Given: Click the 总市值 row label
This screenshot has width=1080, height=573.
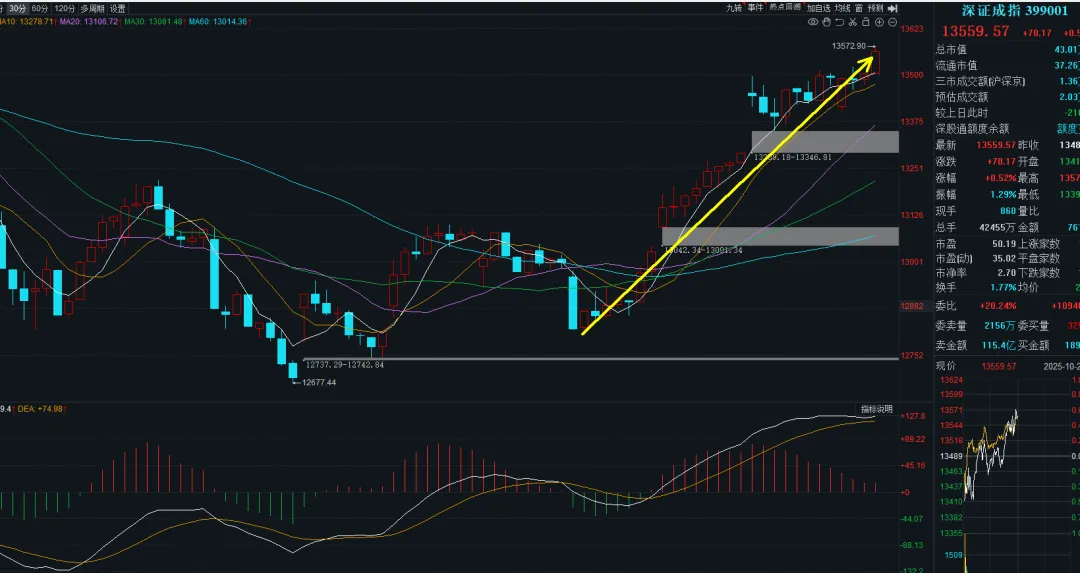Looking at the screenshot, I should [951, 50].
